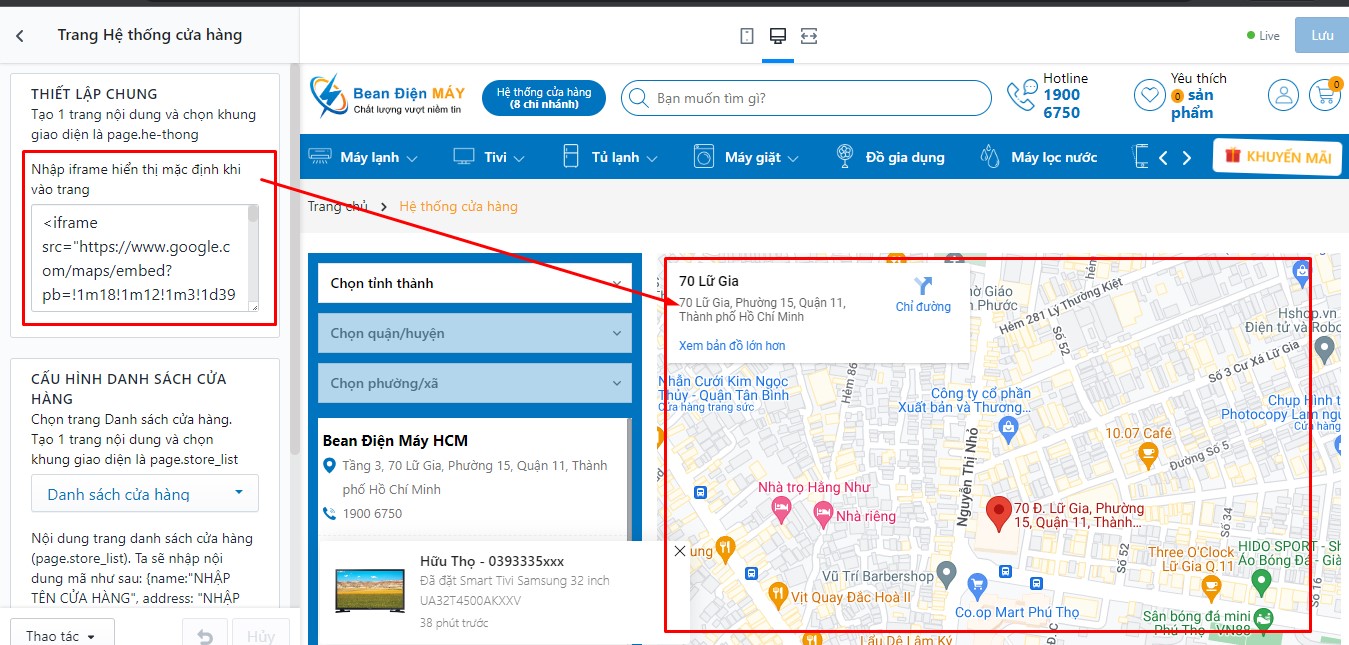This screenshot has width=1349, height=645.
Task: Click the Đồ gia dụng fan icon
Action: click(845, 156)
